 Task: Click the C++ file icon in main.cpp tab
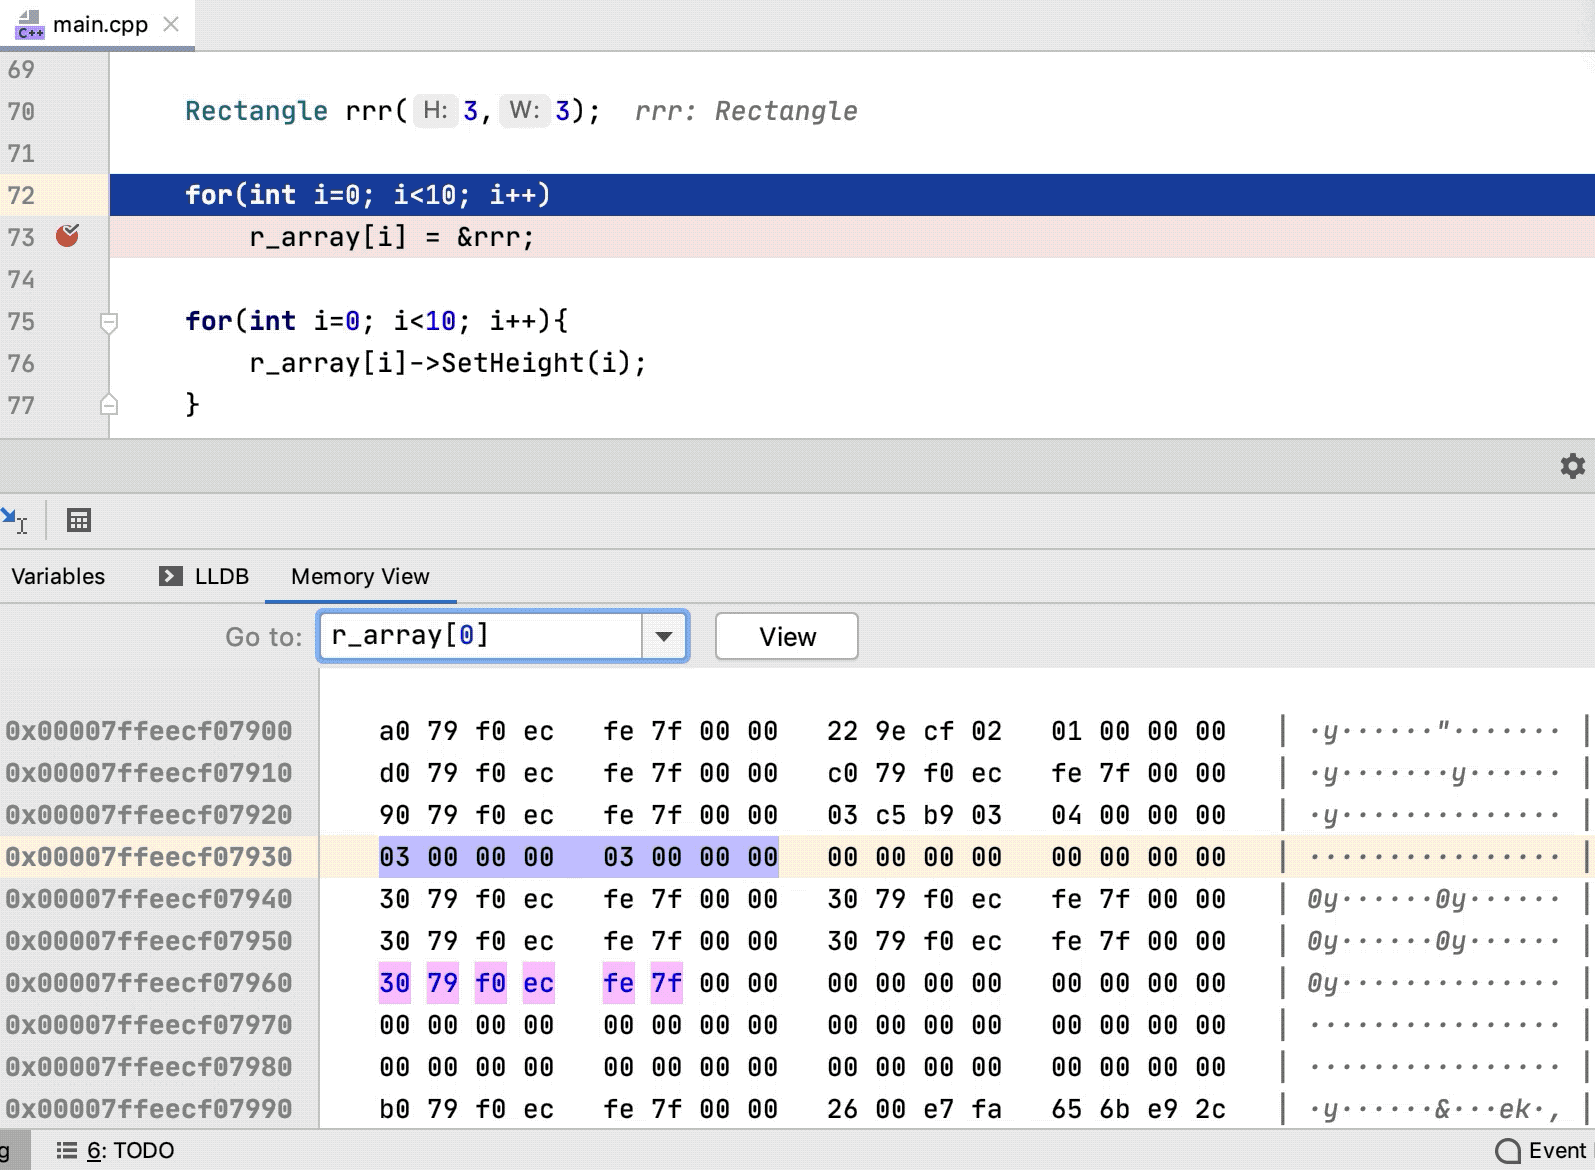click(x=30, y=24)
